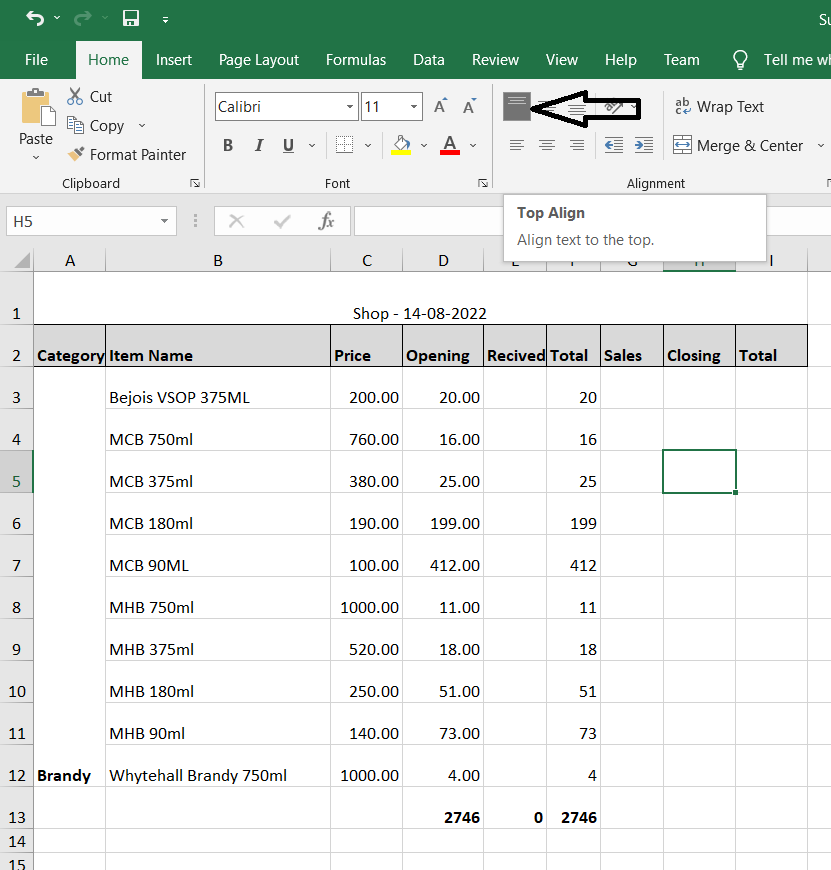Click the Increase Indent icon

point(643,145)
